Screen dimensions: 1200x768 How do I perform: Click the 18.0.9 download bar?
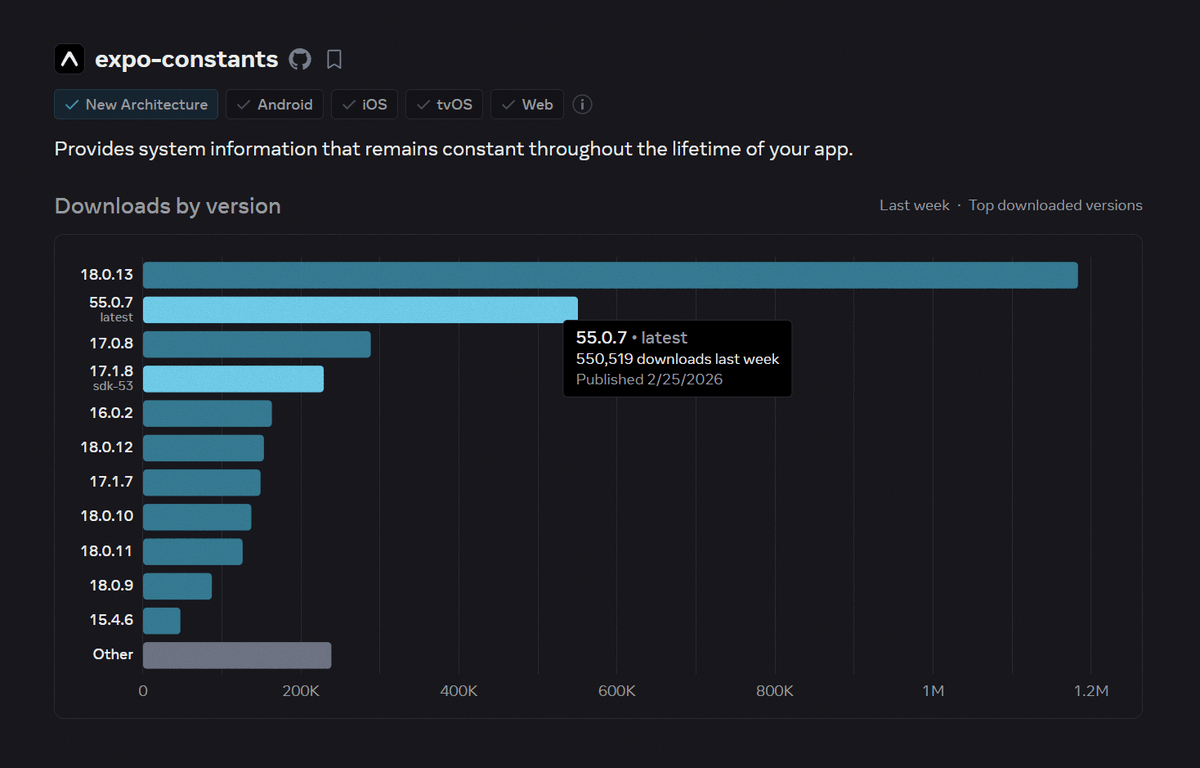177,586
